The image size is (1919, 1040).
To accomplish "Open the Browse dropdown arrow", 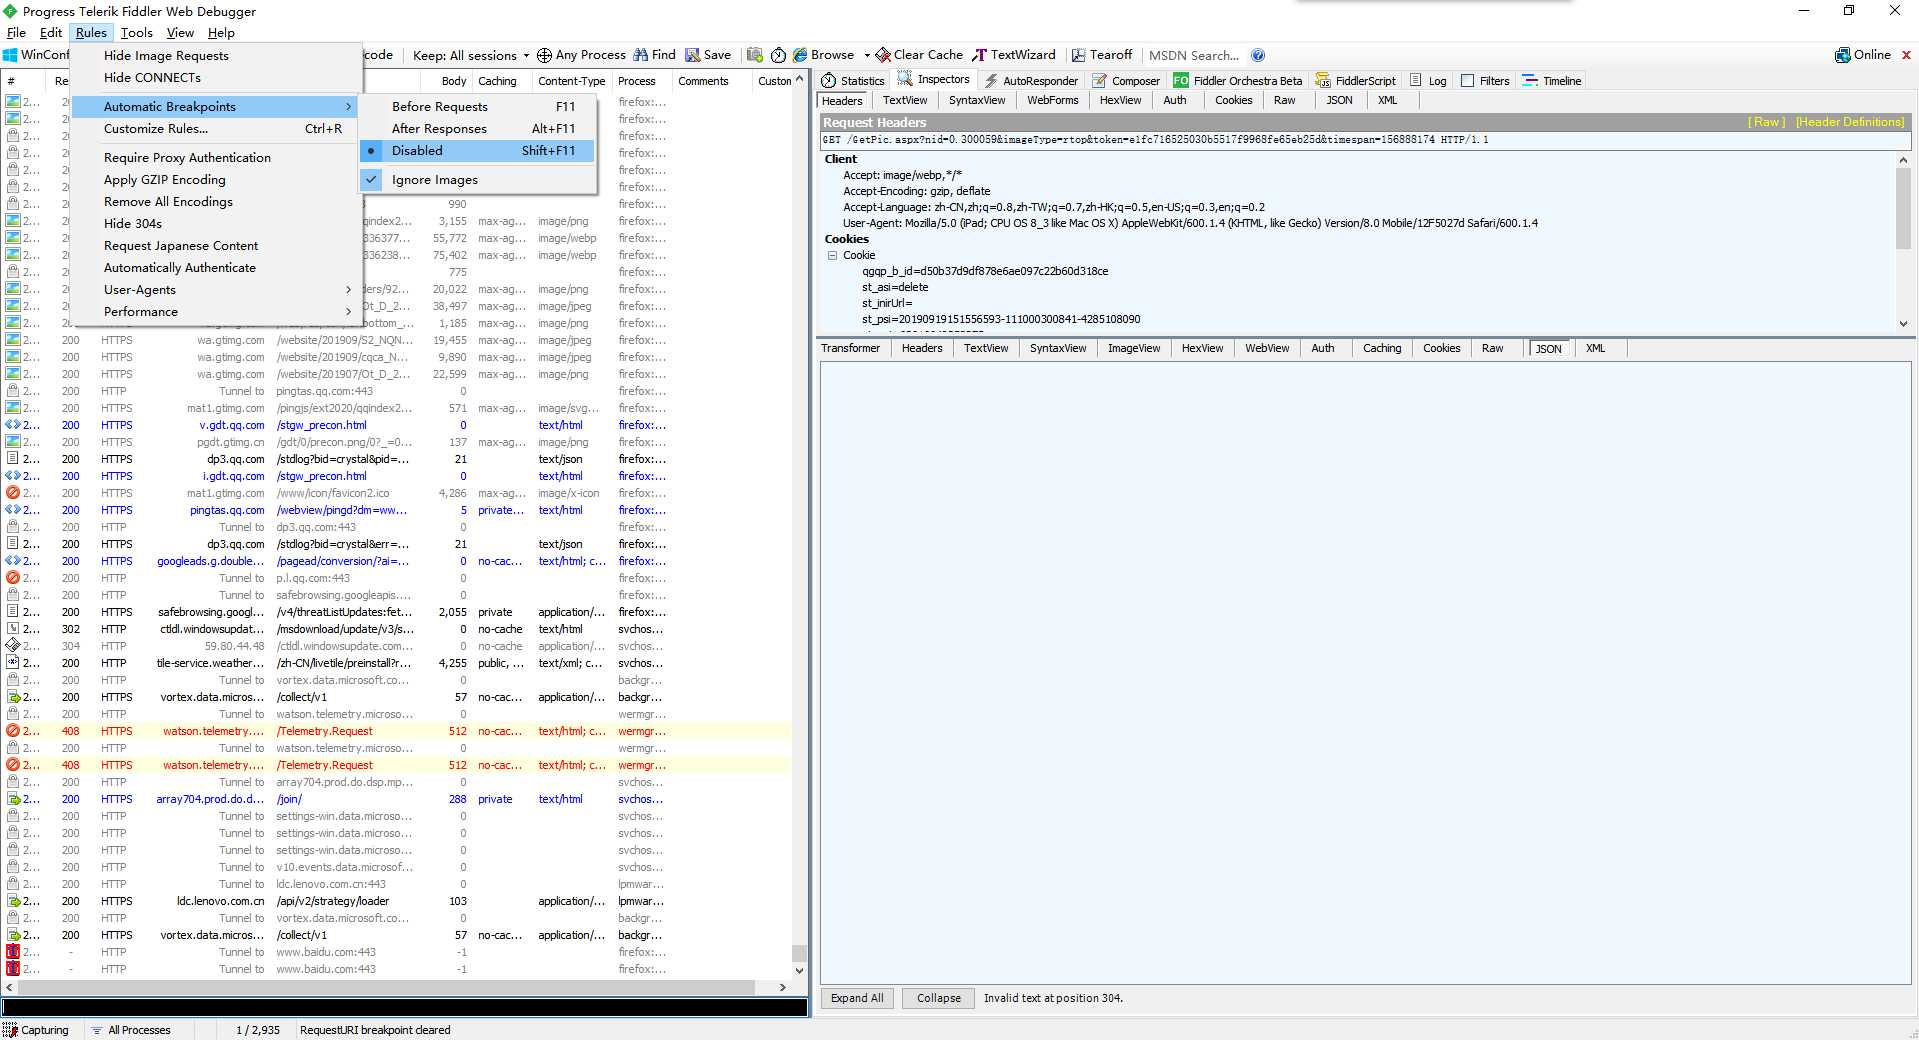I will pos(866,55).
